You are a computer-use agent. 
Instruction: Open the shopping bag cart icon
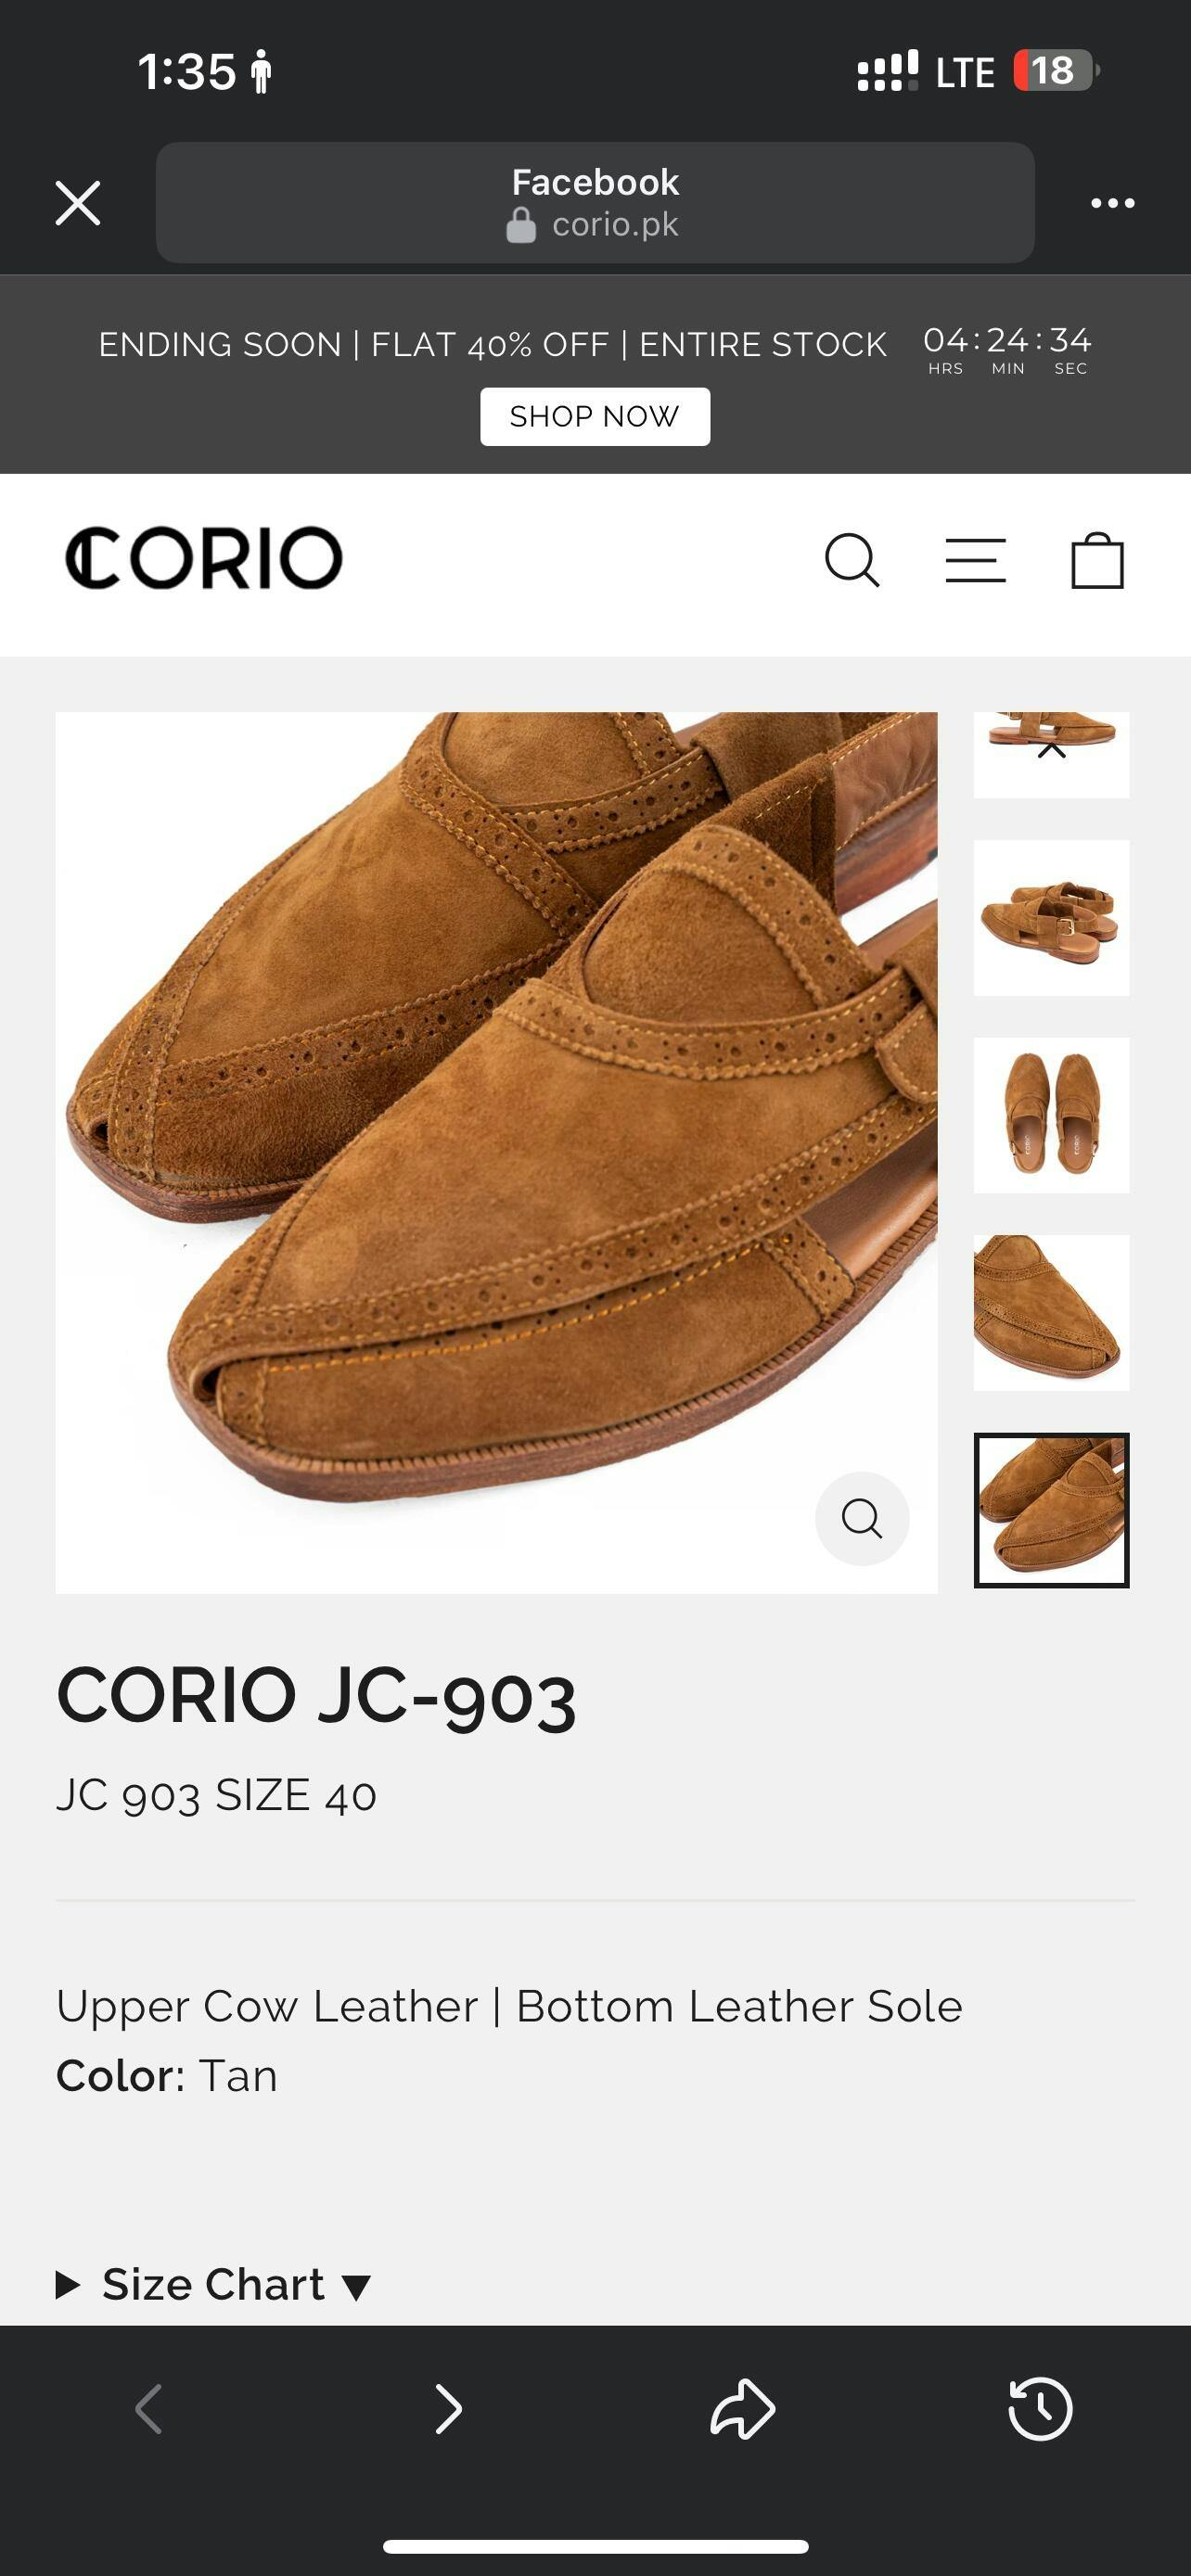1097,559
